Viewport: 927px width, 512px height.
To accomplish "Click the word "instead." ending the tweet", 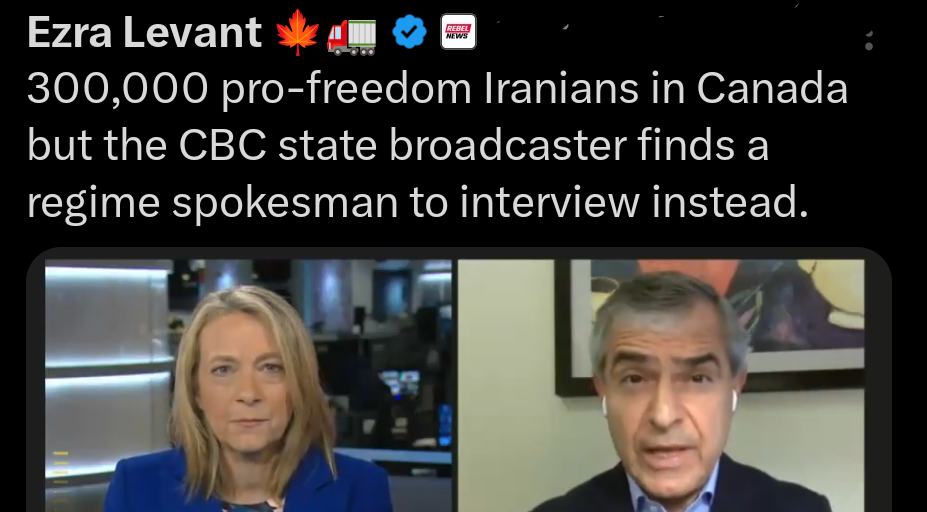I will tap(730, 201).
